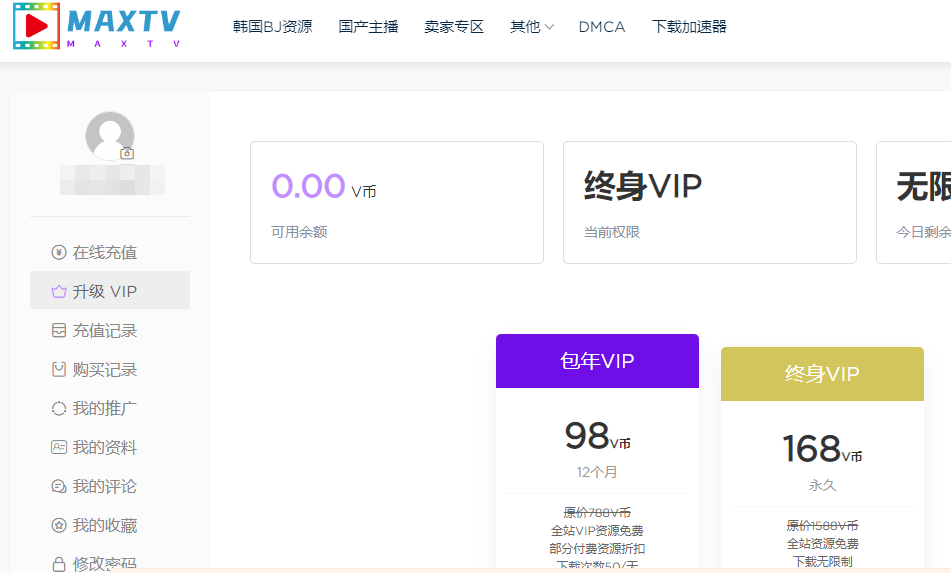The height and width of the screenshot is (573, 951).
Task: Open the 韩国BJ资源 menu
Action: [x=272, y=27]
